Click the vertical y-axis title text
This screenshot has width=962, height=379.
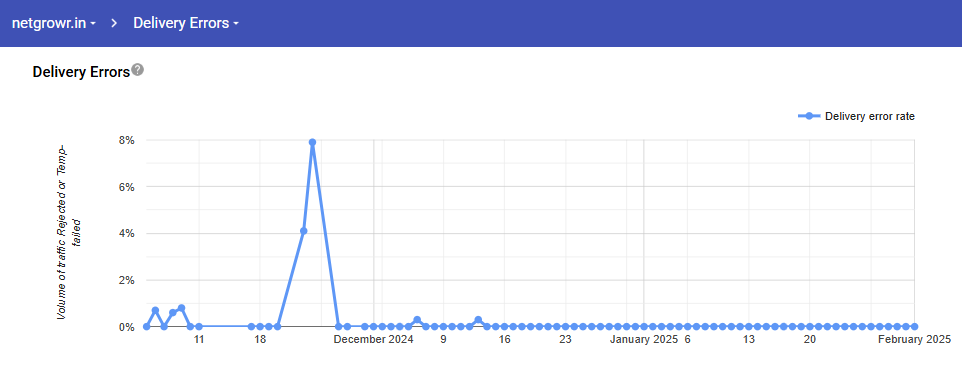[69, 233]
